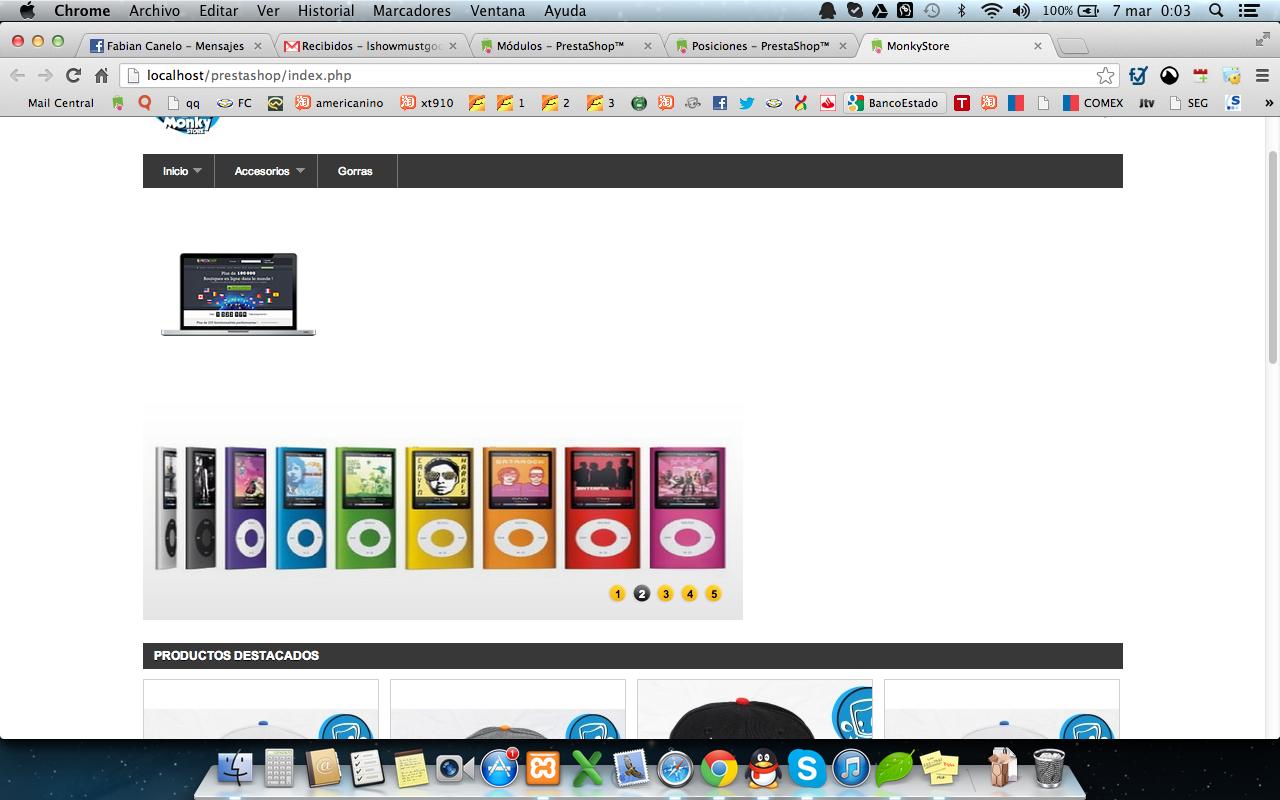Enter full screen with the window arrows
This screenshot has width=1280, height=800.
(1263, 39)
